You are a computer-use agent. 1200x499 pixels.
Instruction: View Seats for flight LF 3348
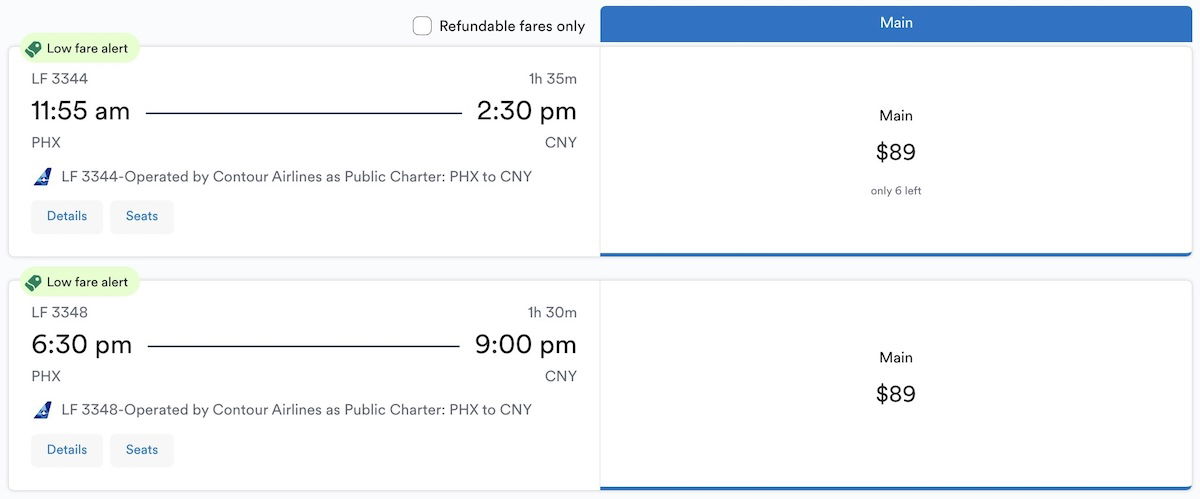coord(142,450)
